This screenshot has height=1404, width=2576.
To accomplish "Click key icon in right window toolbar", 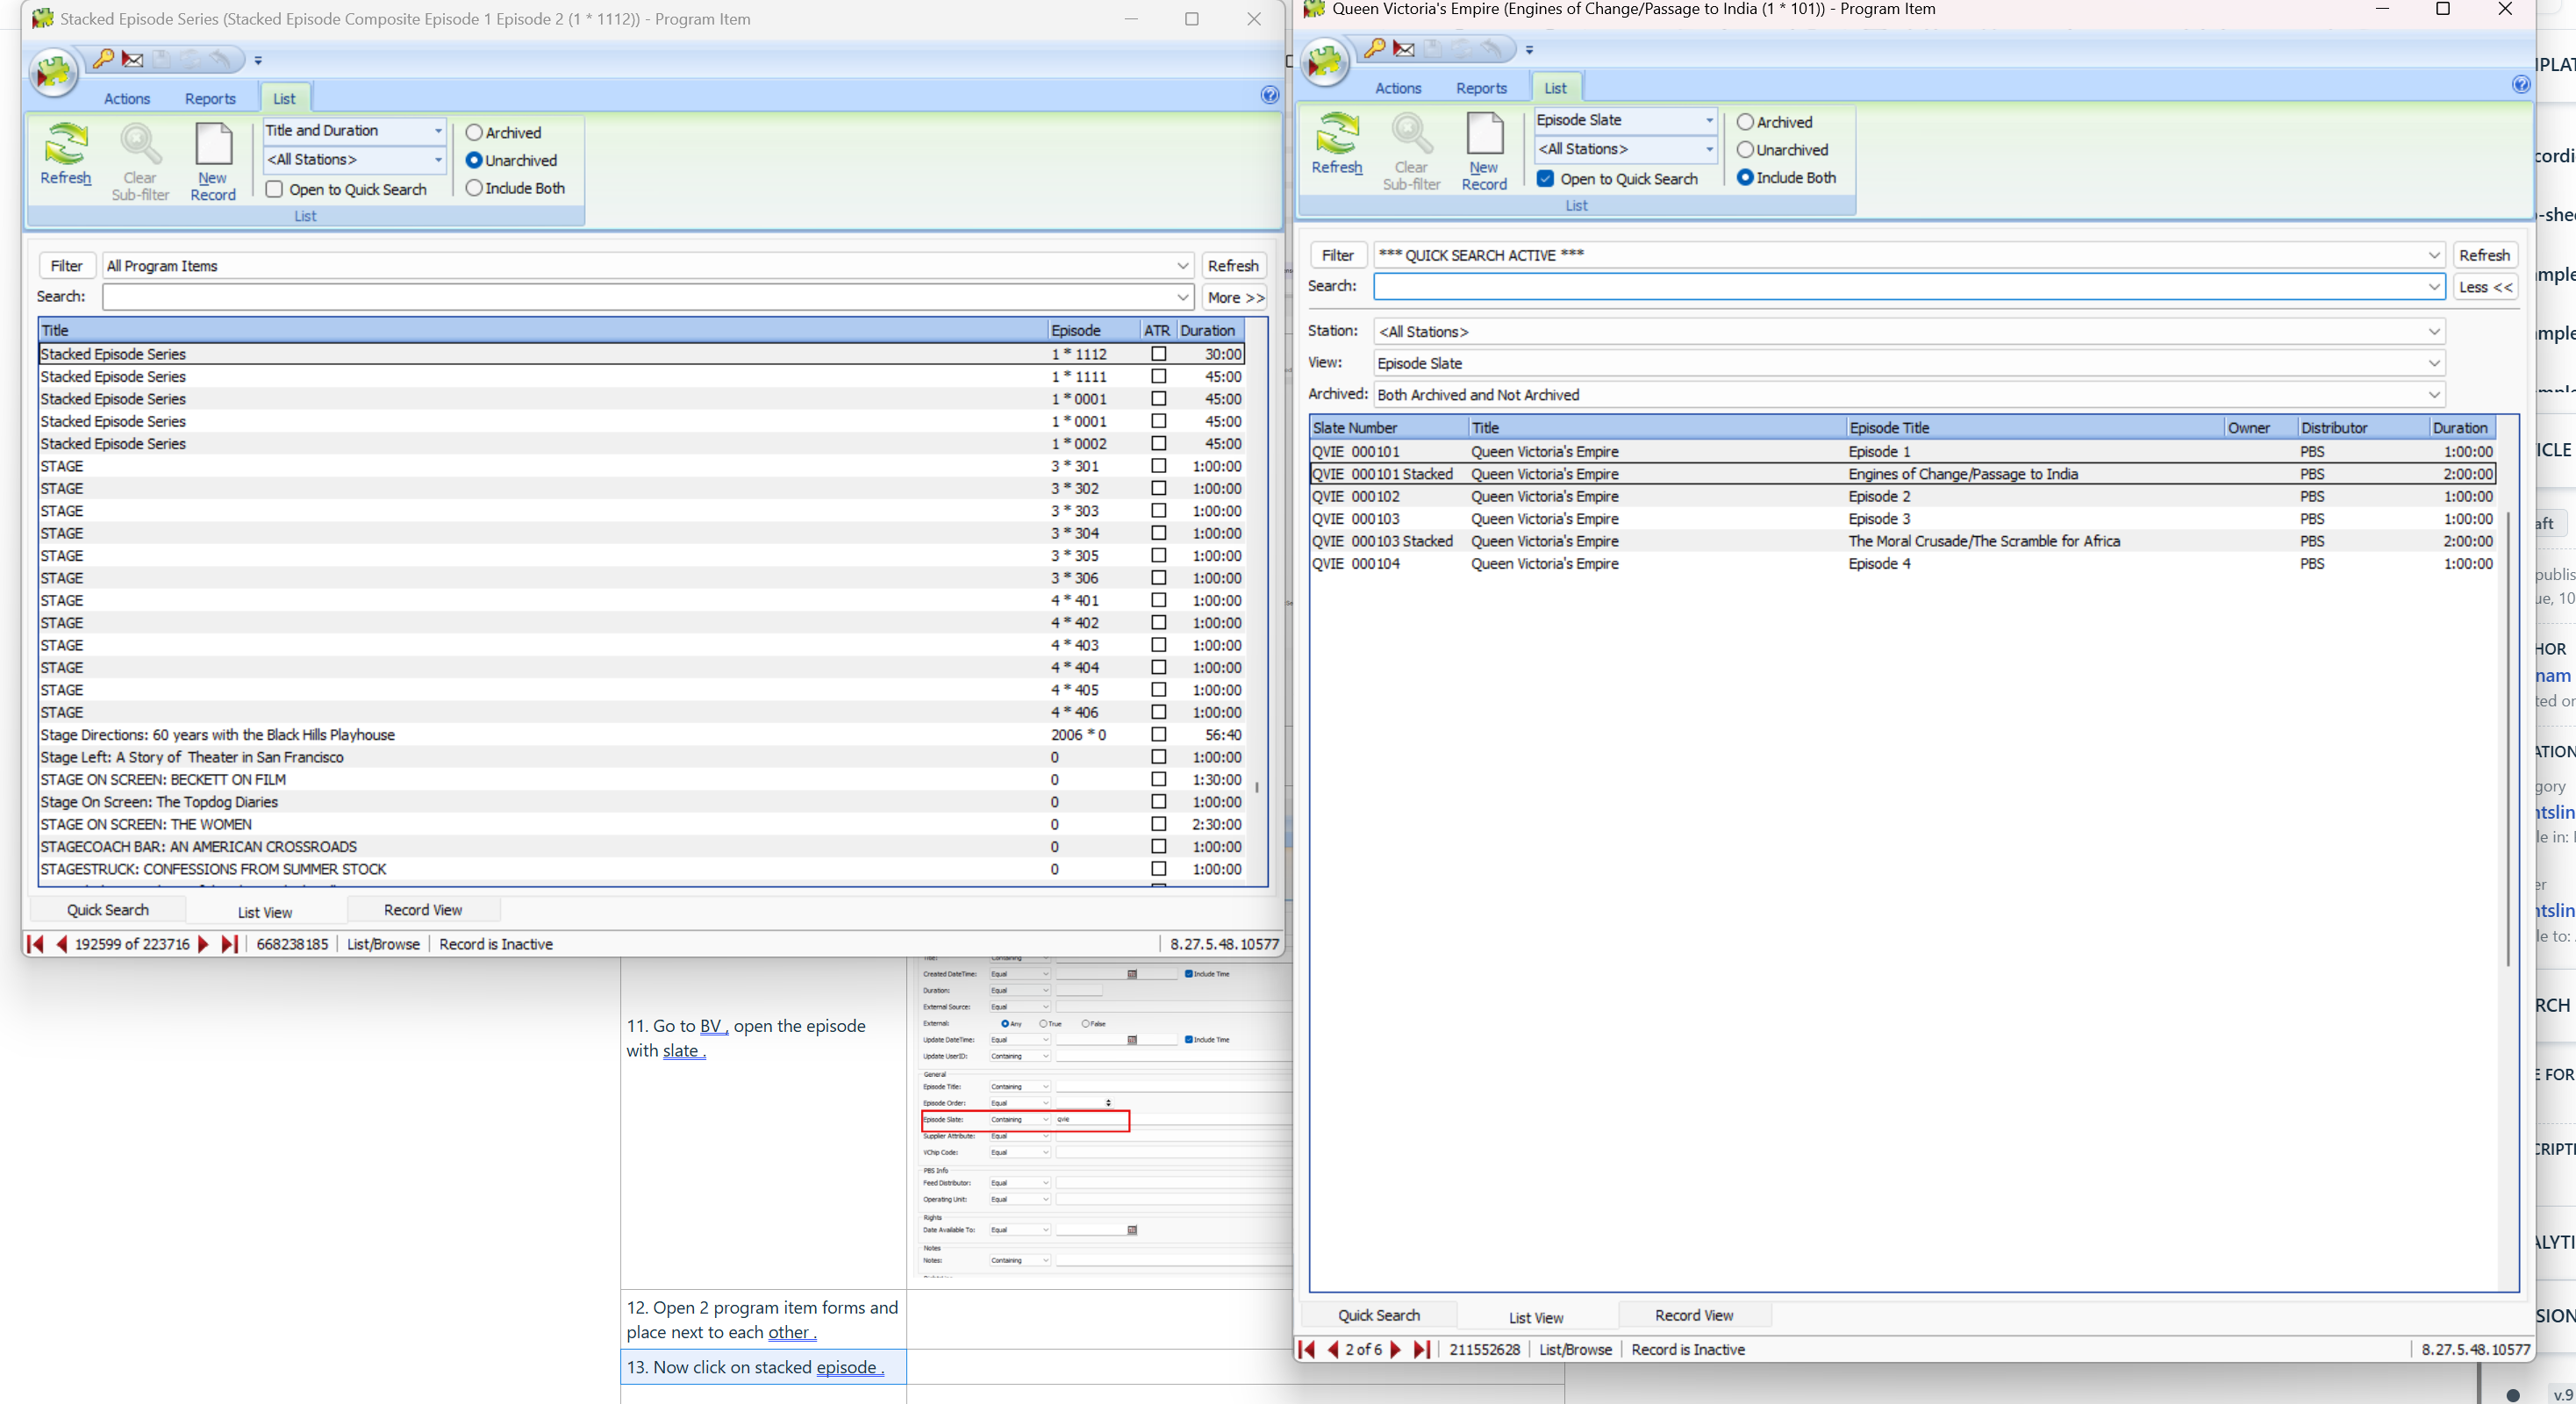I will (1374, 49).
